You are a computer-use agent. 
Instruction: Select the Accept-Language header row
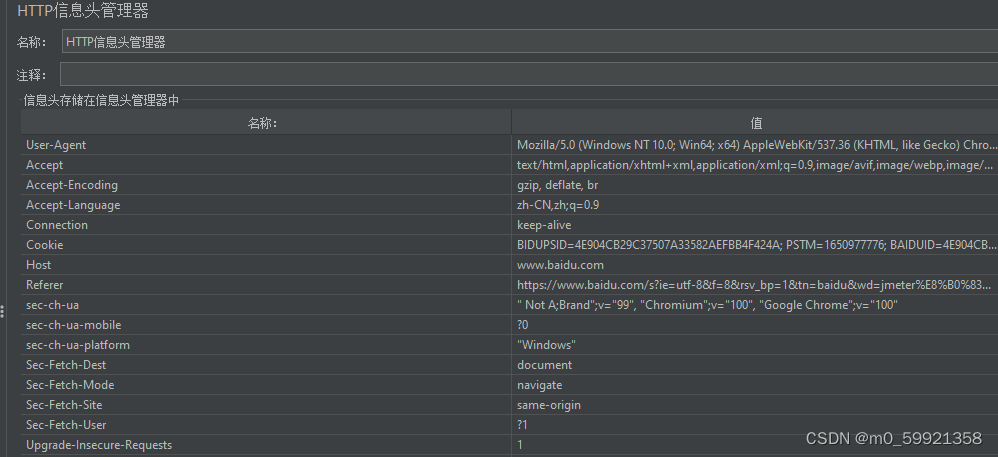click(509, 205)
